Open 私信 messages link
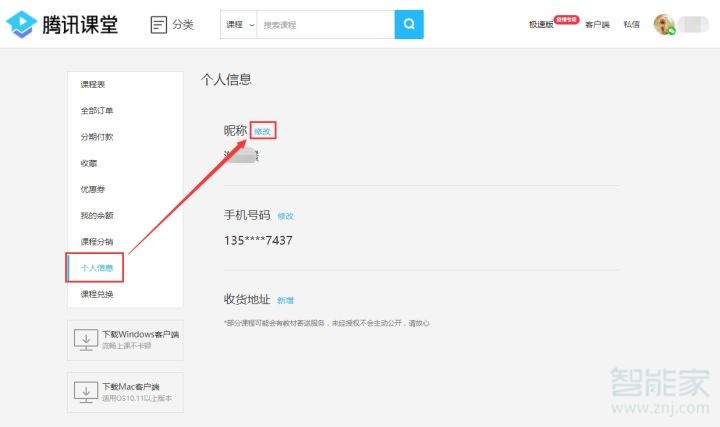 (x=631, y=24)
